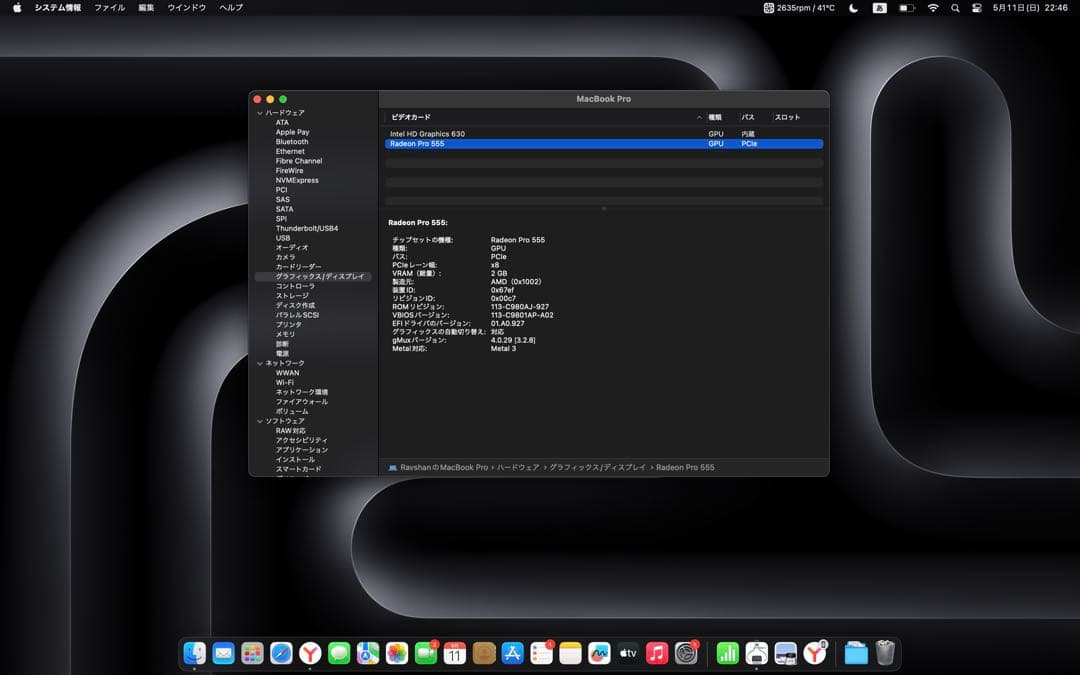Screen dimensions: 1080x675
Task: Click sort chevron in ビデオカード column header
Action: click(x=699, y=118)
